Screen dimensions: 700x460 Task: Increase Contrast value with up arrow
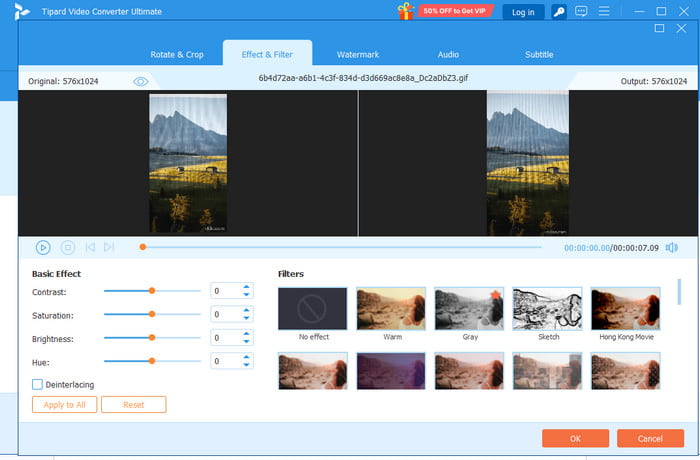click(246, 287)
